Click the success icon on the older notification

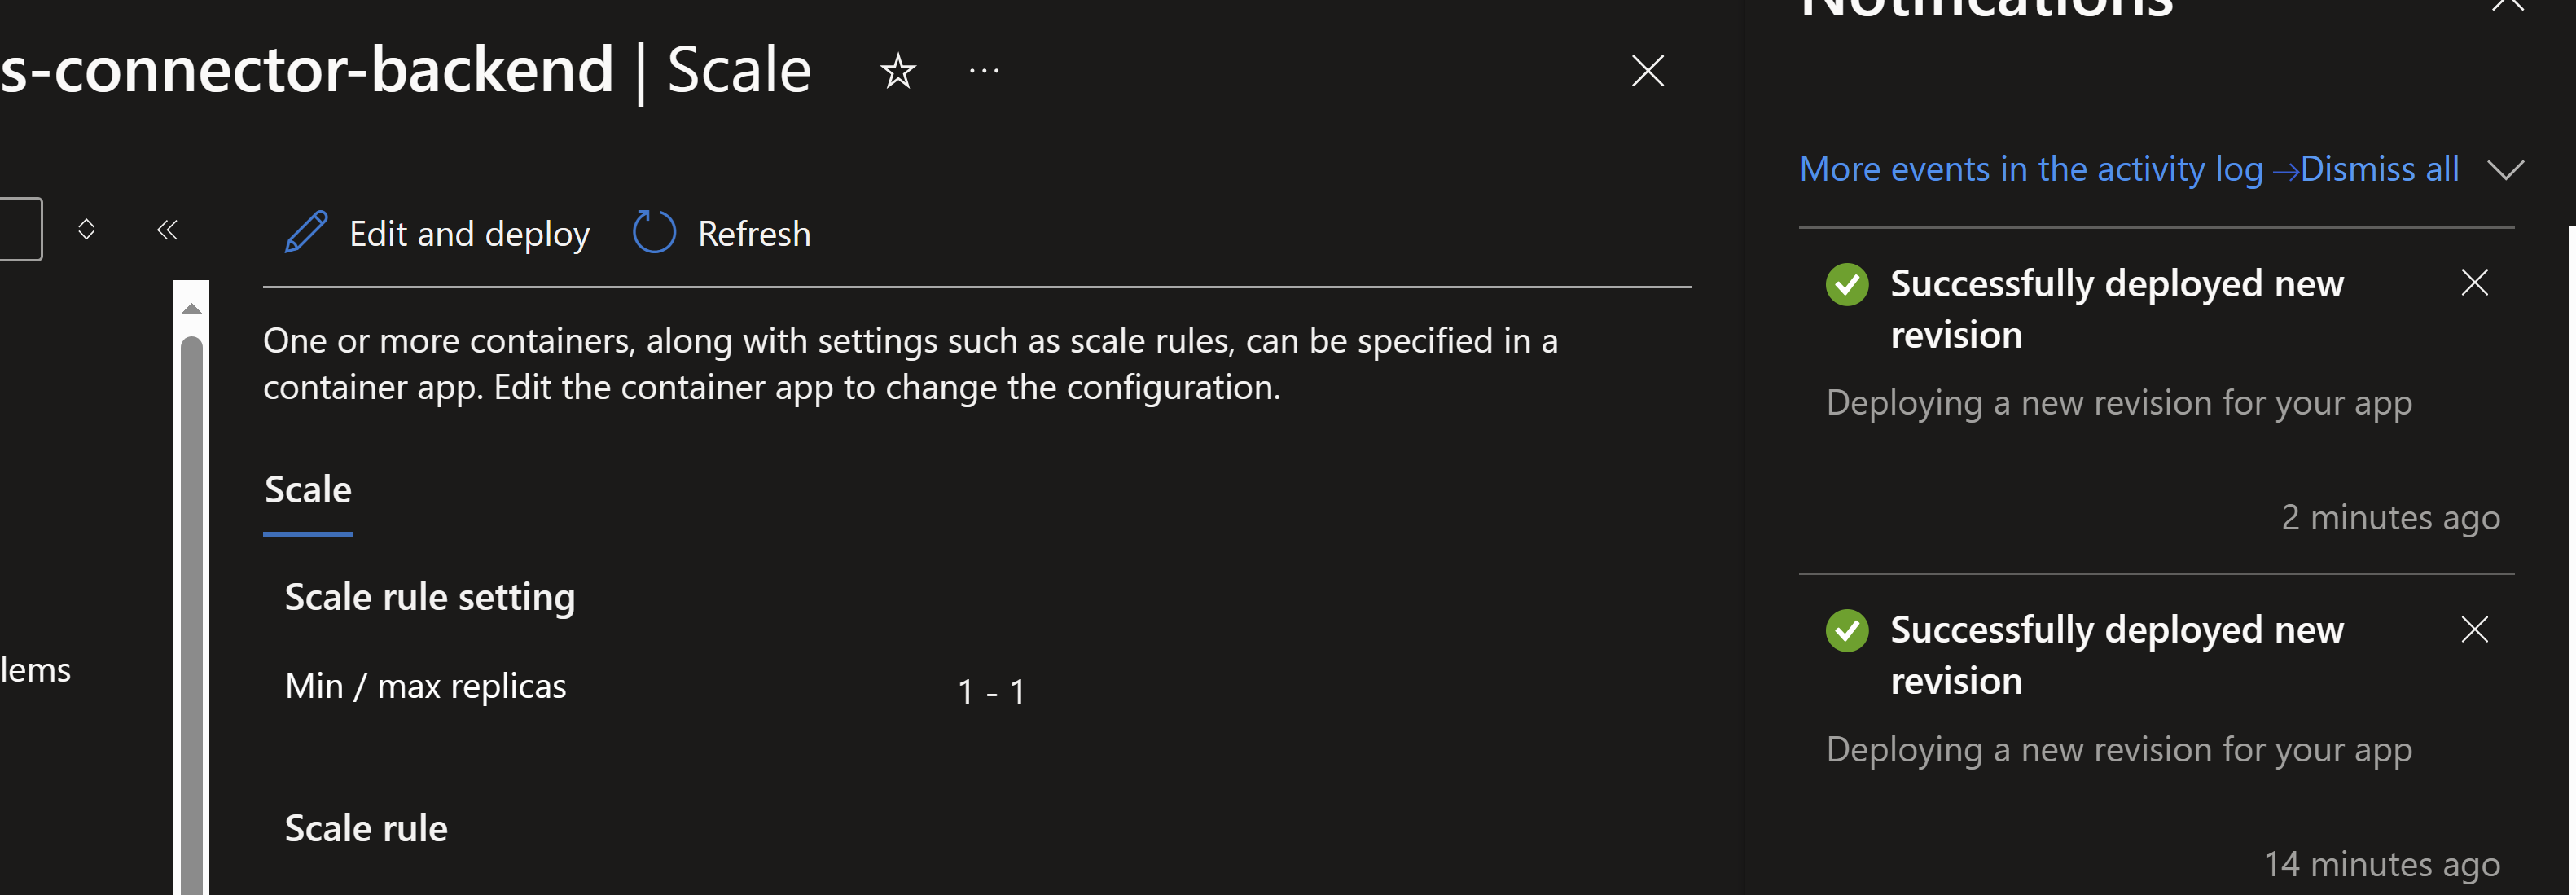pos(1847,630)
